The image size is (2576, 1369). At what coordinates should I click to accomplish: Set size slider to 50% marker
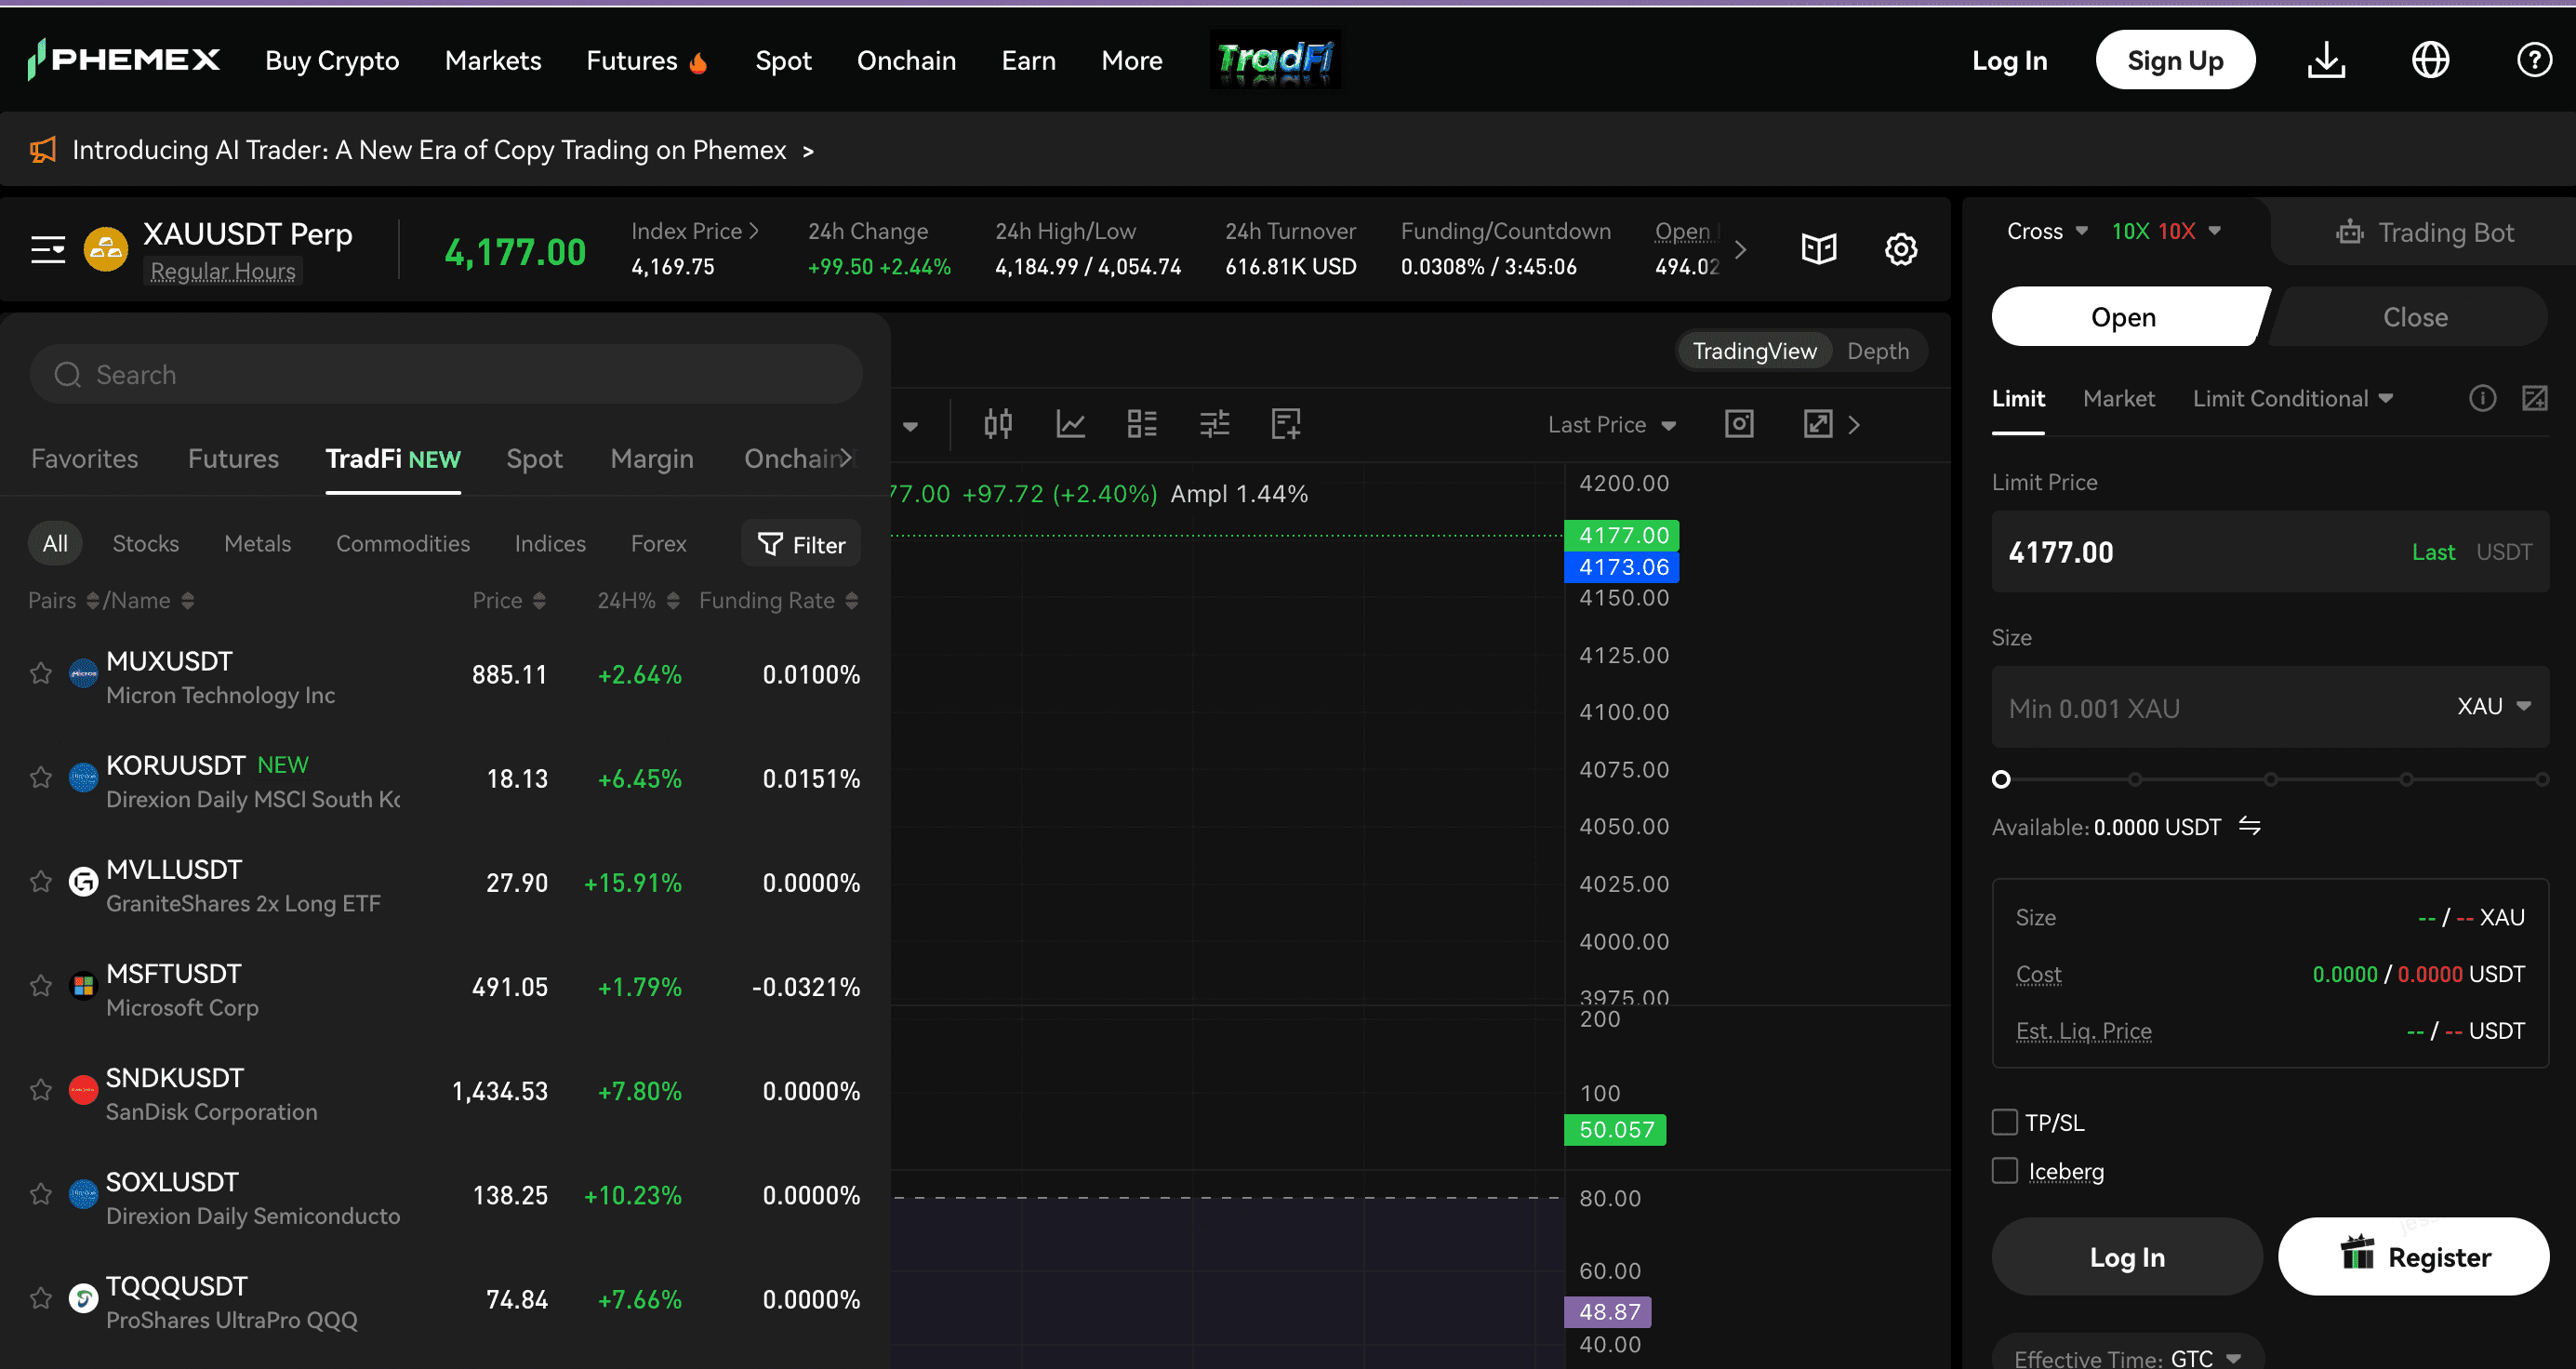2271,779
